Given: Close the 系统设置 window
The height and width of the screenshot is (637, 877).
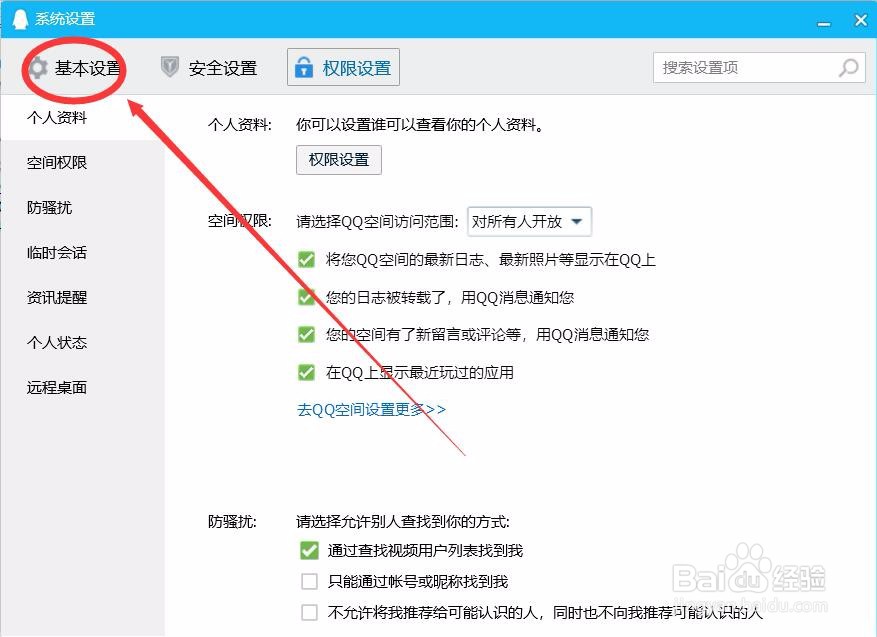Looking at the screenshot, I should coord(861,20).
